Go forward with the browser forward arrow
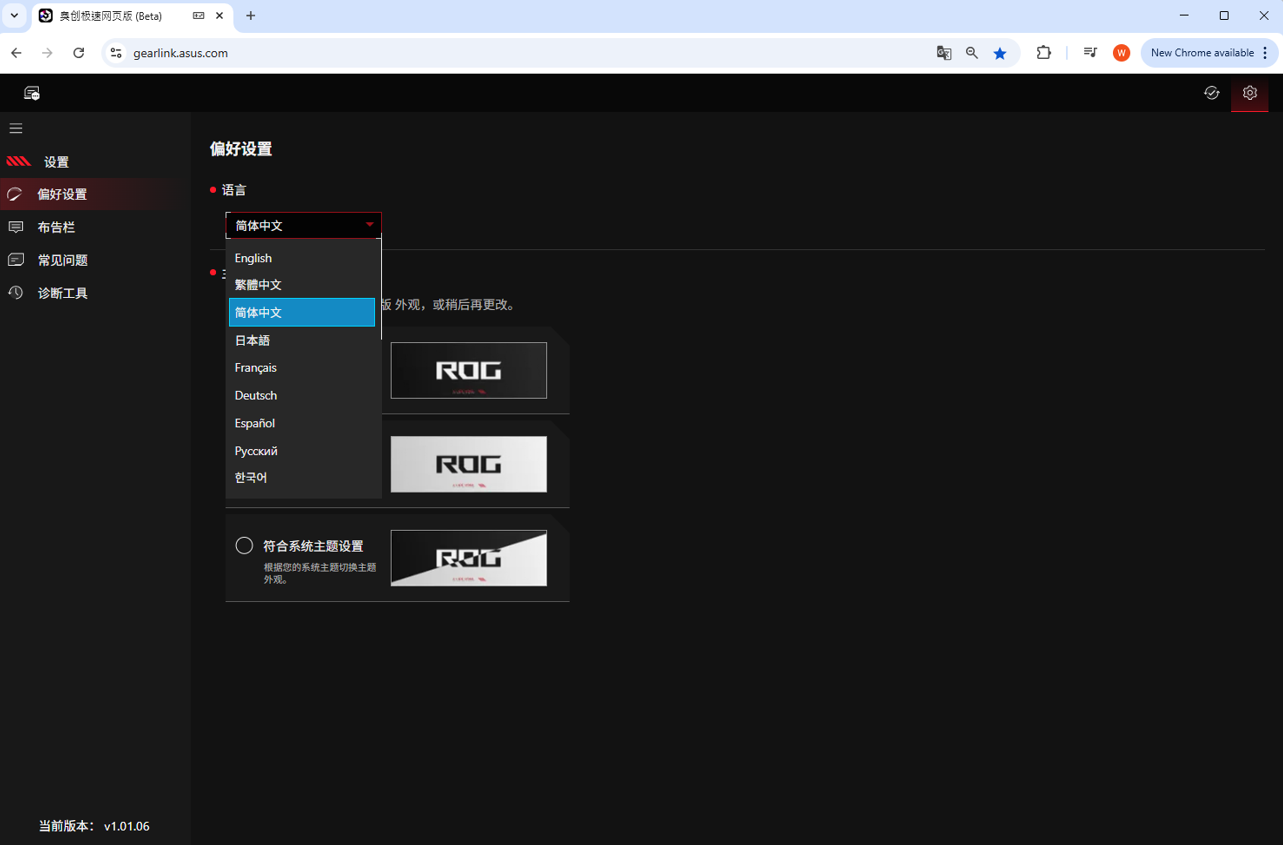Viewport: 1283px width, 845px height. [x=47, y=53]
